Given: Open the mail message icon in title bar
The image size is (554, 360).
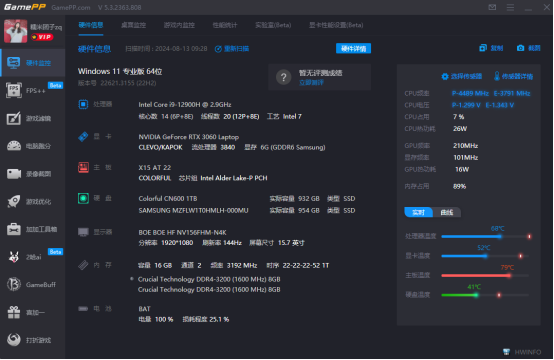Looking at the screenshot, I should pos(492,7).
